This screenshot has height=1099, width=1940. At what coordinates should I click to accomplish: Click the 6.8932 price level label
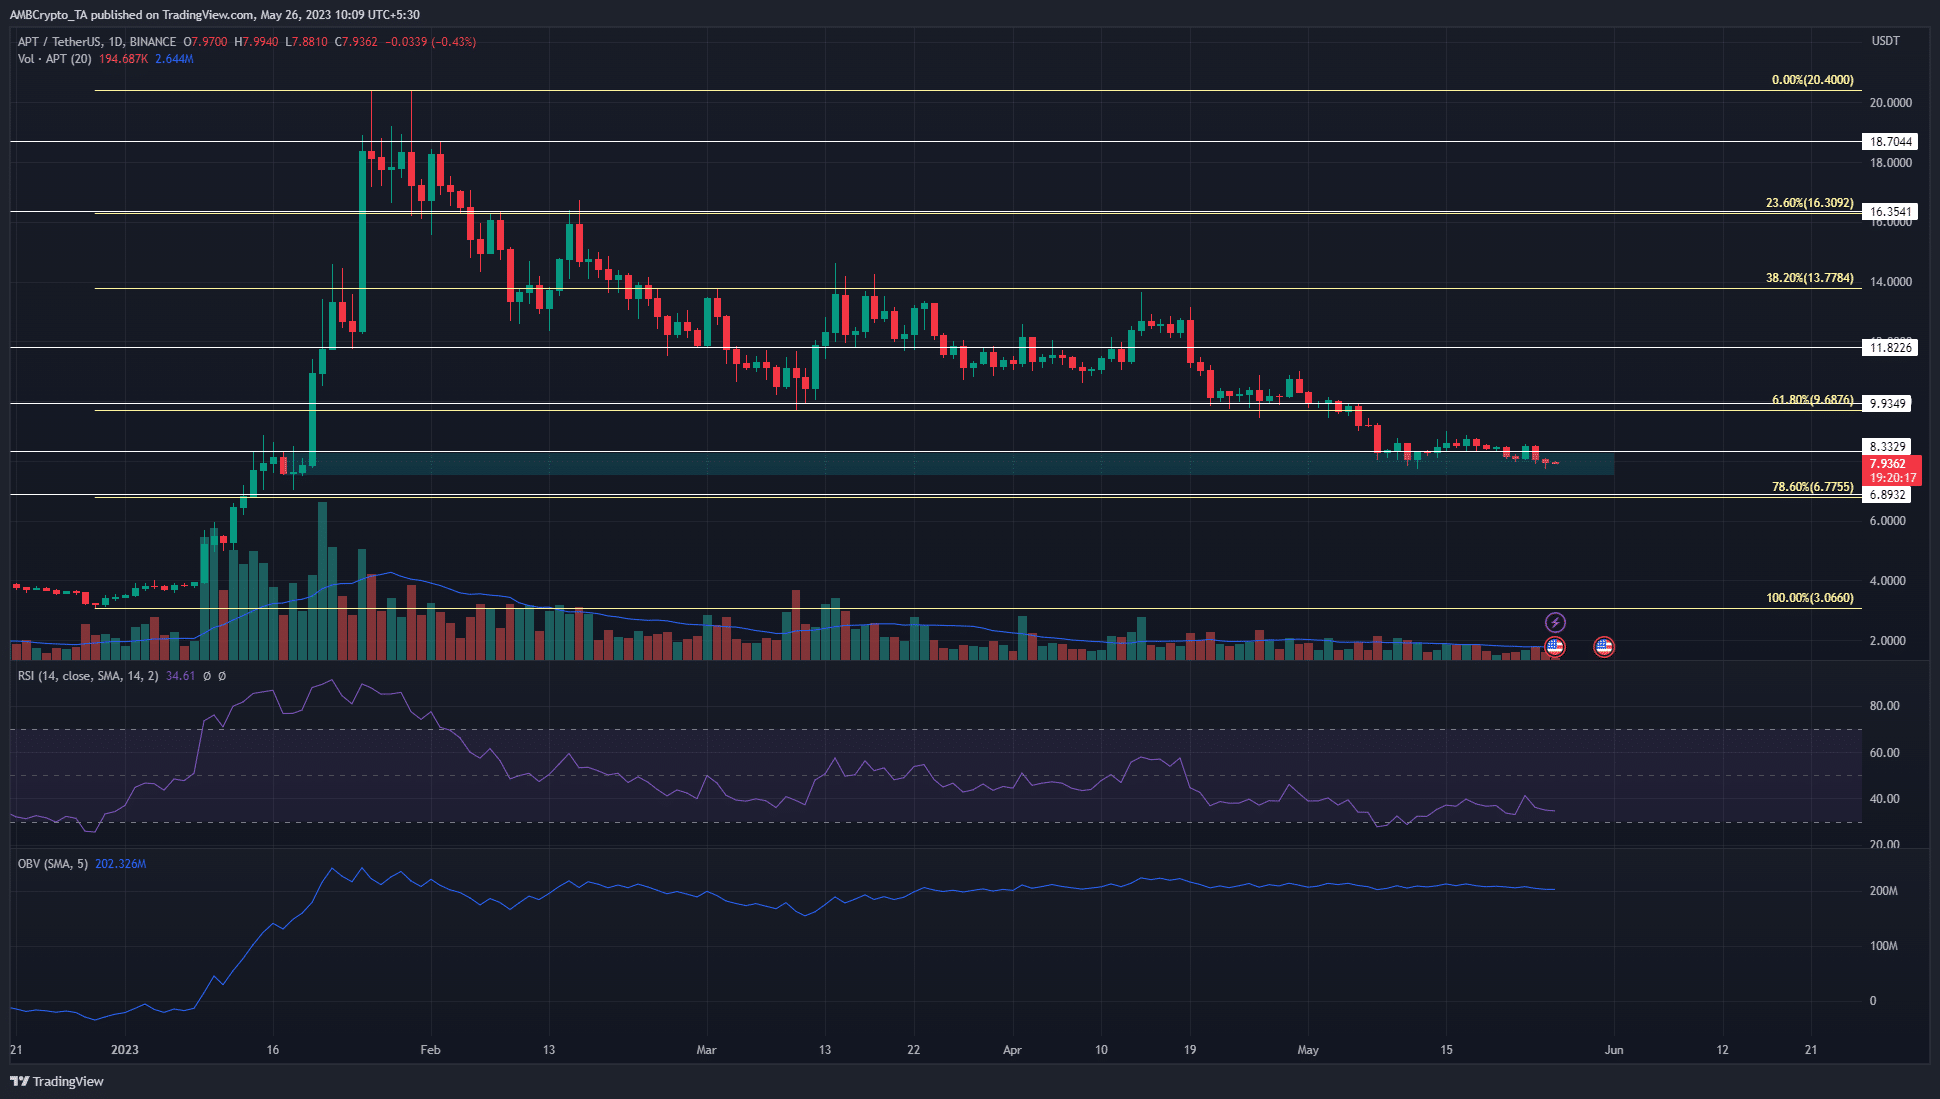click(x=1888, y=495)
